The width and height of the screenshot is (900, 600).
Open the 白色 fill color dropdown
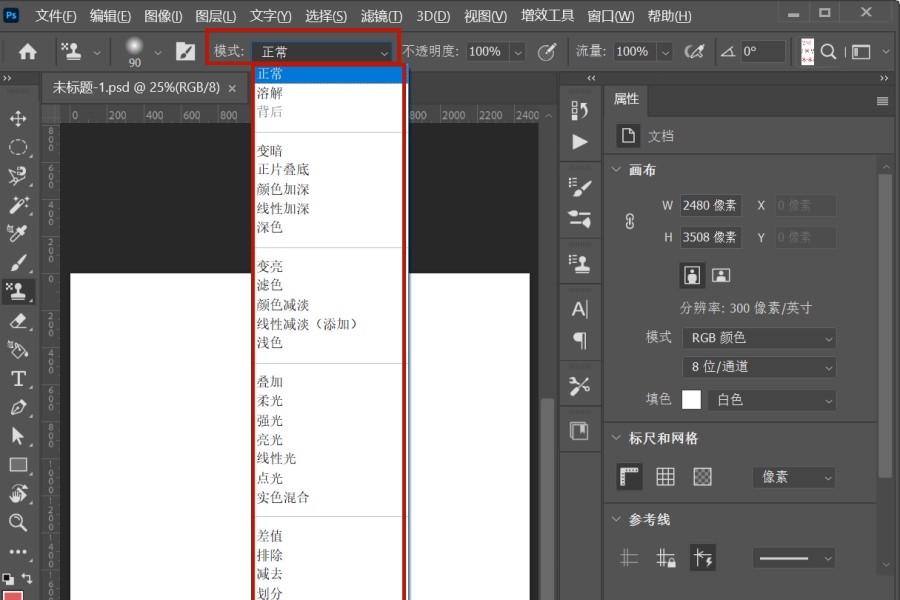(x=771, y=400)
